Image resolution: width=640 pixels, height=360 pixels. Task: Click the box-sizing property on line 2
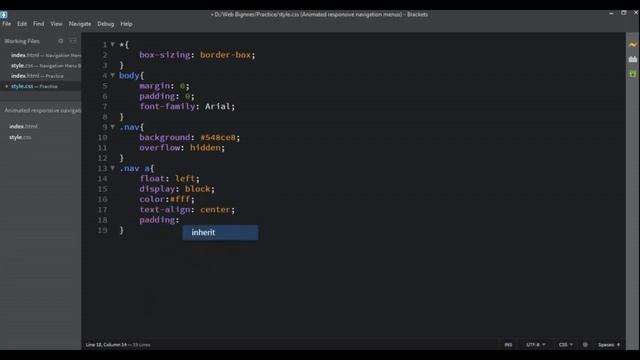coord(164,55)
